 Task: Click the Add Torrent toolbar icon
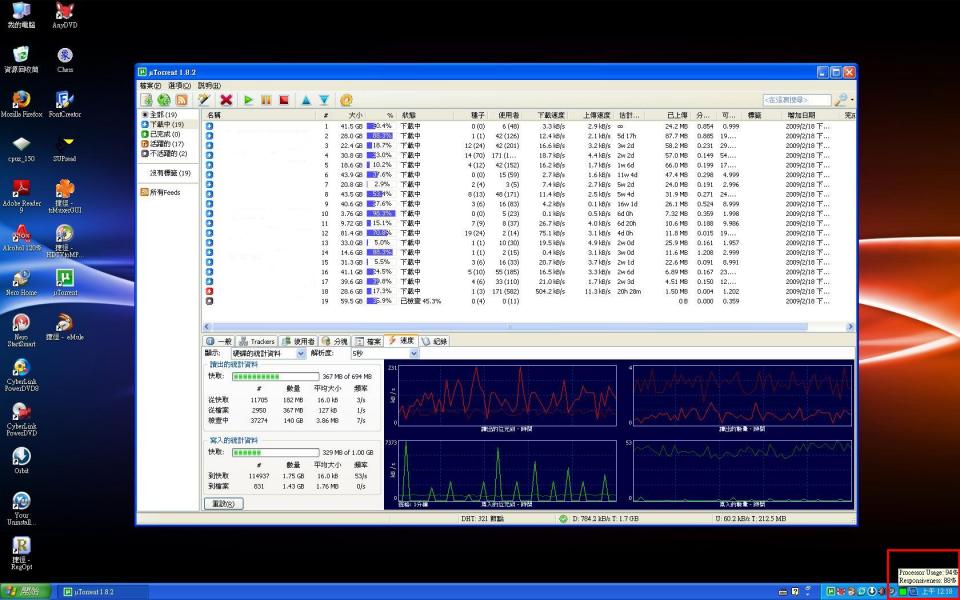coord(147,100)
